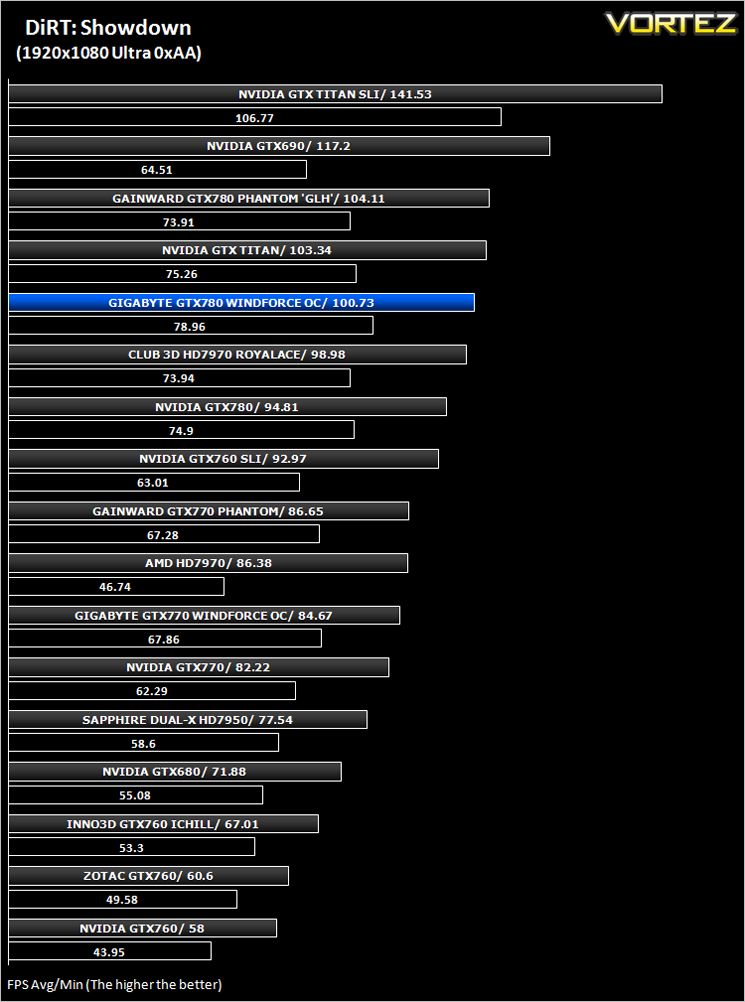Click the SAPPHIRE DUAL-X HD7950/ 77.54 label
745x1002 pixels.
(x=187, y=720)
